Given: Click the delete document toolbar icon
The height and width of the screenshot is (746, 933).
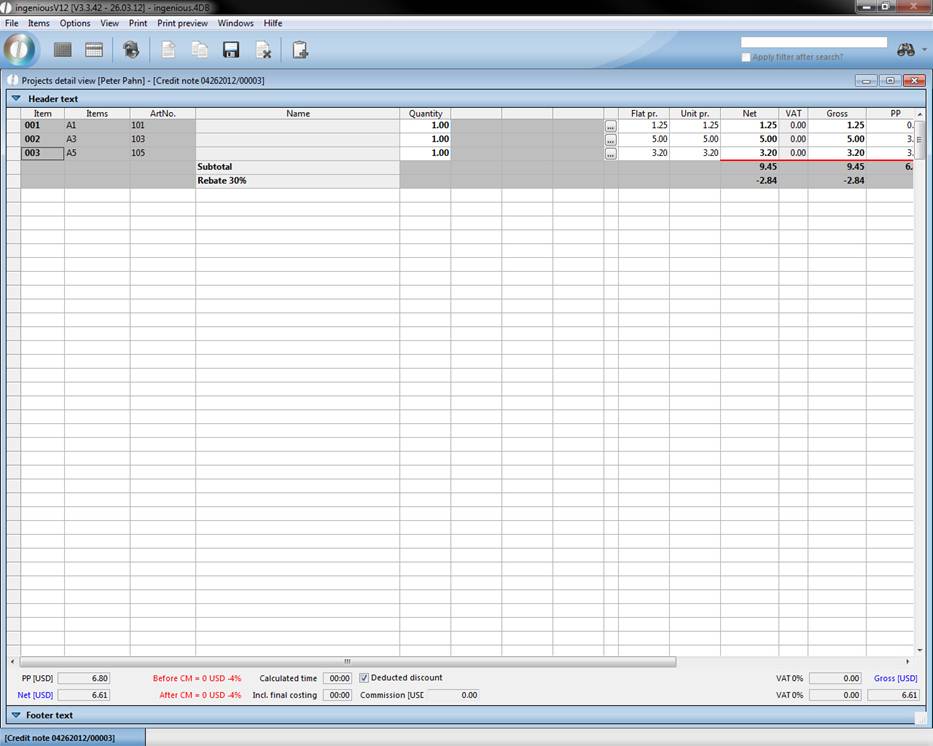Looking at the screenshot, I should [263, 50].
